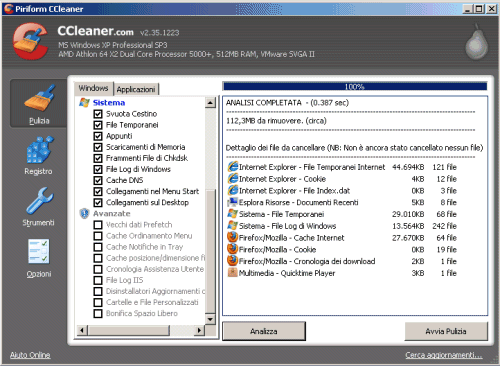Click horizontal scrollbar left arrow
Screen dimensions: 500x366
[82, 330]
